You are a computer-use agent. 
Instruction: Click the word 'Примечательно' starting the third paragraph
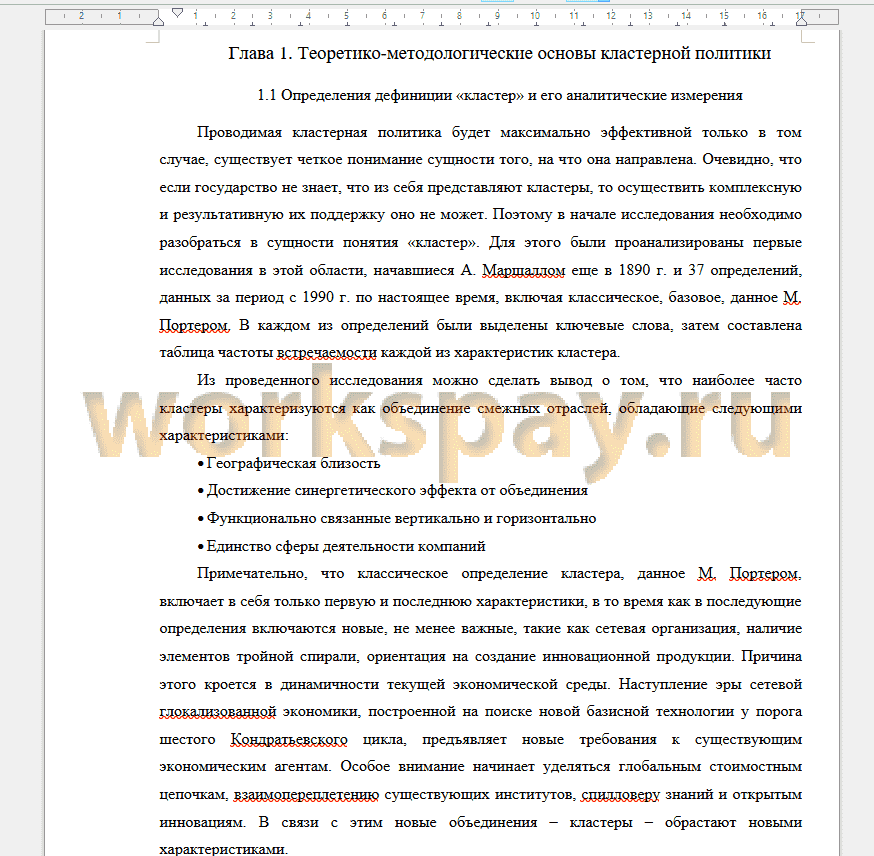pos(252,574)
